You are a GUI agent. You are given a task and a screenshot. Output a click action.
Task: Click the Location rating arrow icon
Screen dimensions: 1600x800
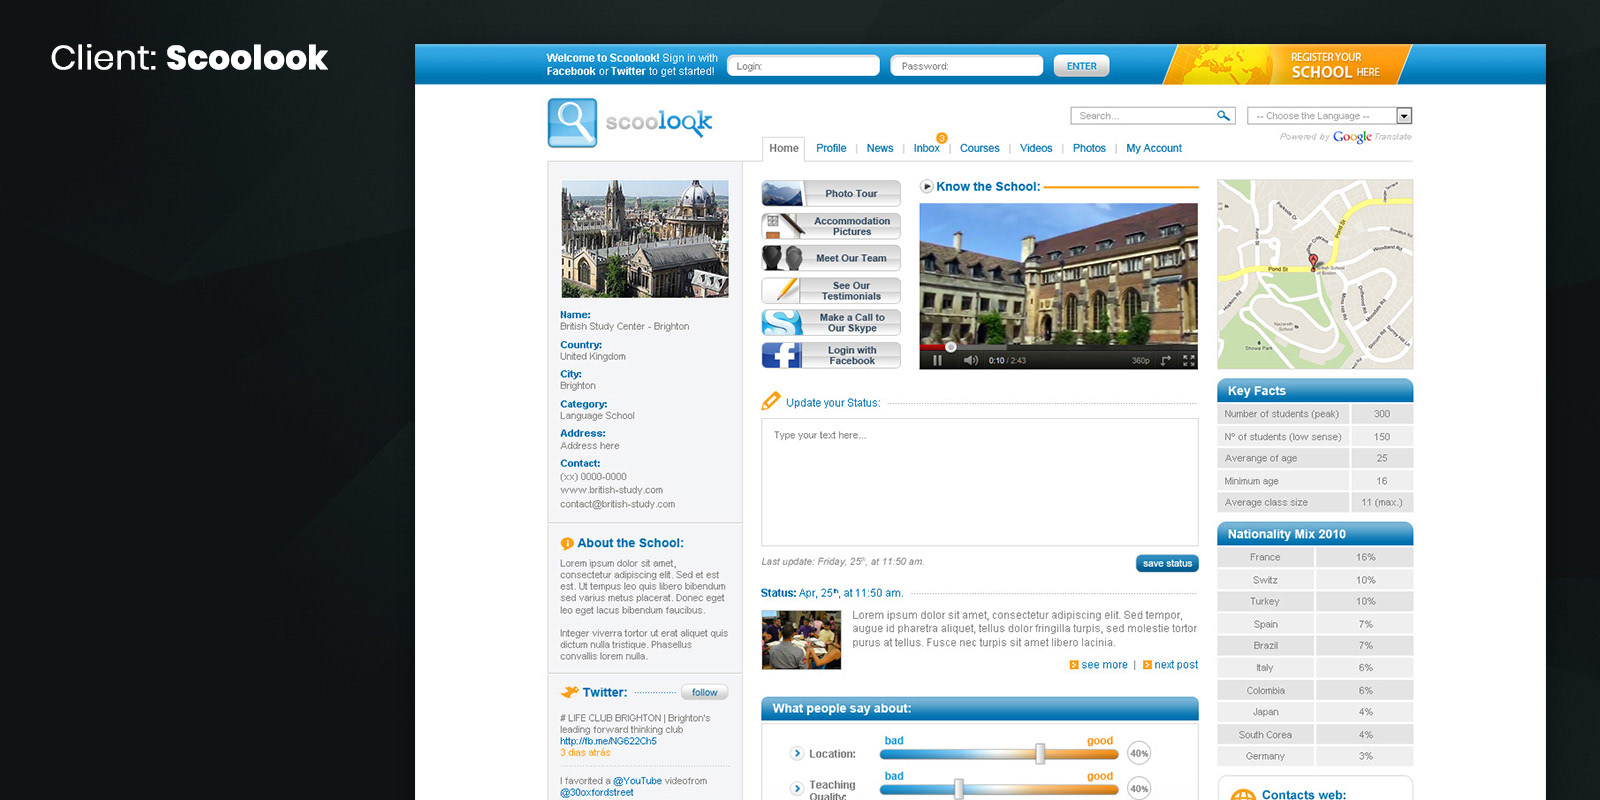(797, 753)
